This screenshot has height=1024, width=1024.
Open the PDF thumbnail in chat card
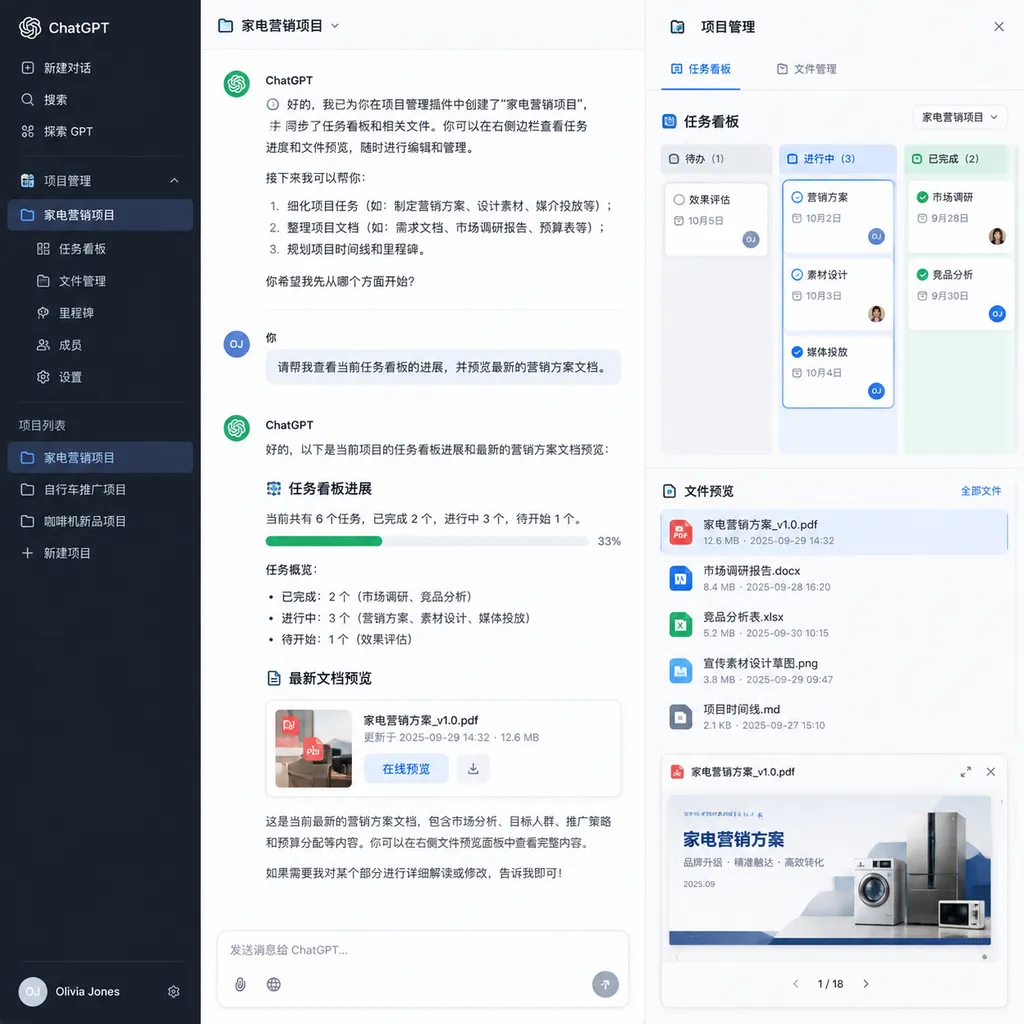click(313, 748)
